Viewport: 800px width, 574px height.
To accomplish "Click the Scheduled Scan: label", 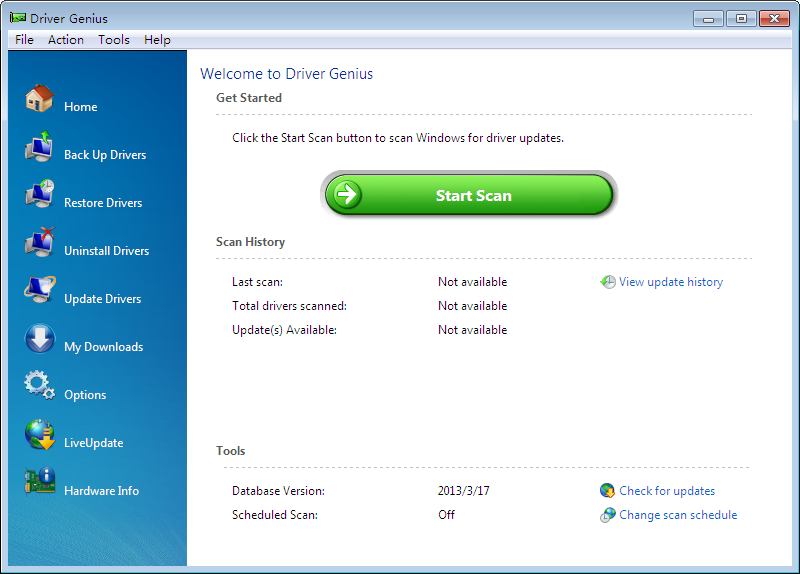I will coord(274,514).
